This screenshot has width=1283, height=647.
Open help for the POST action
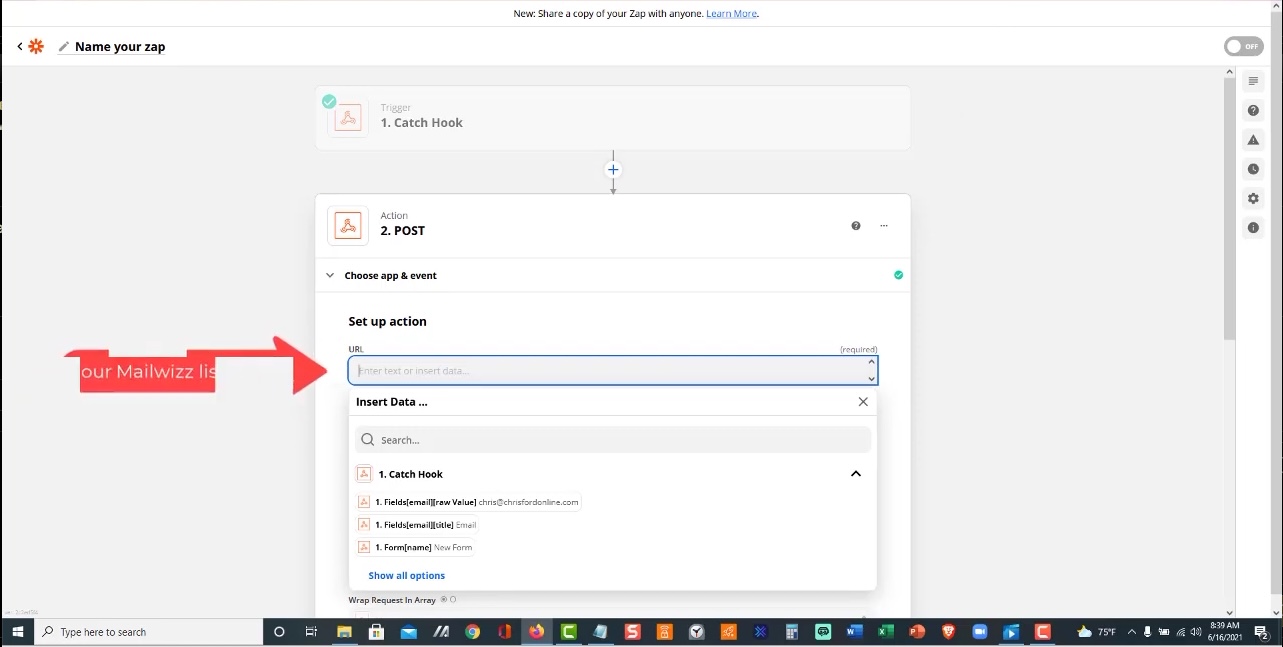click(x=856, y=226)
